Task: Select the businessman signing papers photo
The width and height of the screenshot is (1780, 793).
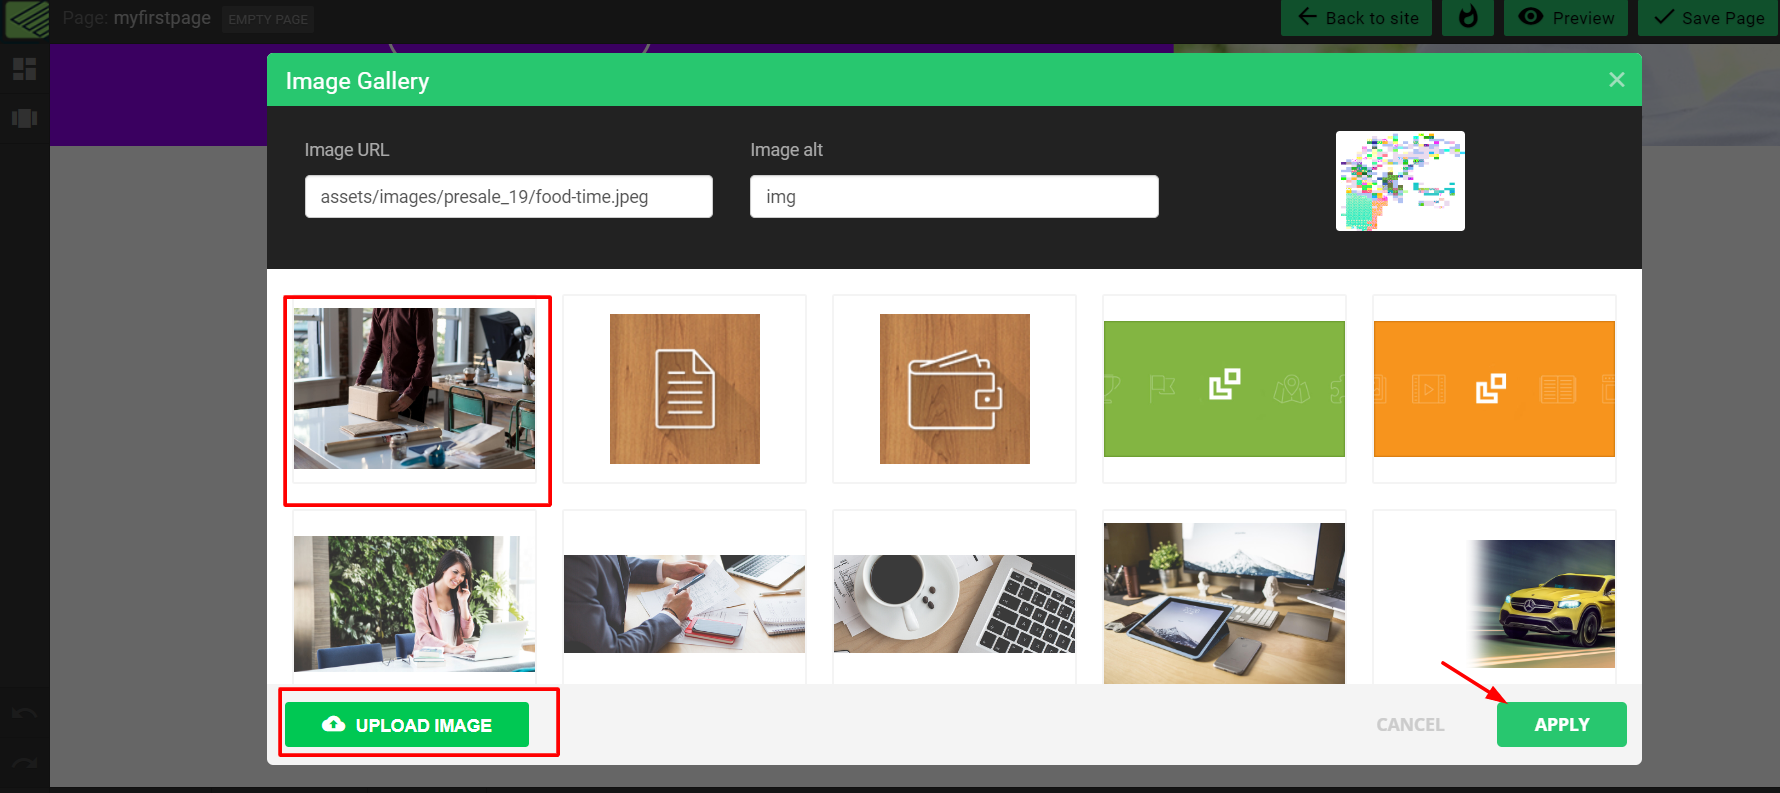Action: 685,604
